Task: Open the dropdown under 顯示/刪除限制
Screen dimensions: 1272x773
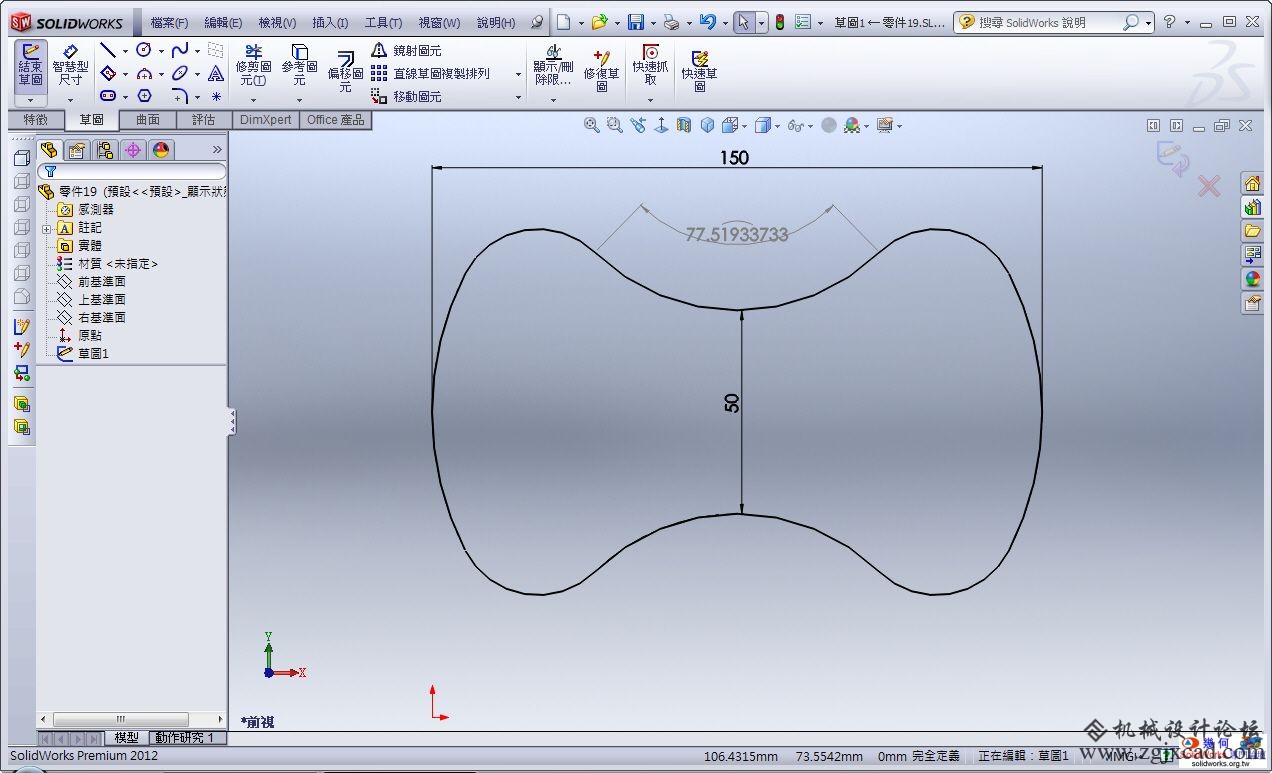Action: click(x=552, y=99)
